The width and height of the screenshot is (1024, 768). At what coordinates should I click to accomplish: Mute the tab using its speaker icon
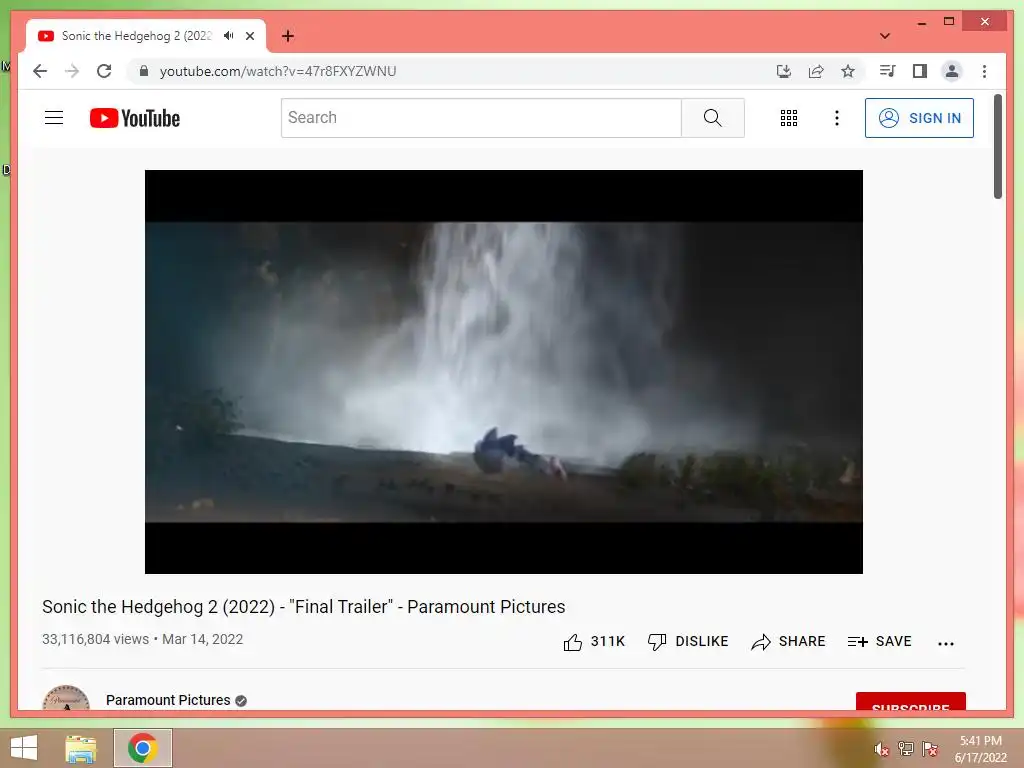pos(229,36)
